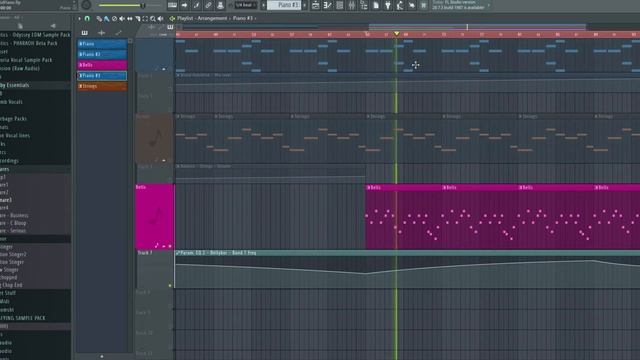Open the 1/4 beat snap dropdown

click(246, 5)
